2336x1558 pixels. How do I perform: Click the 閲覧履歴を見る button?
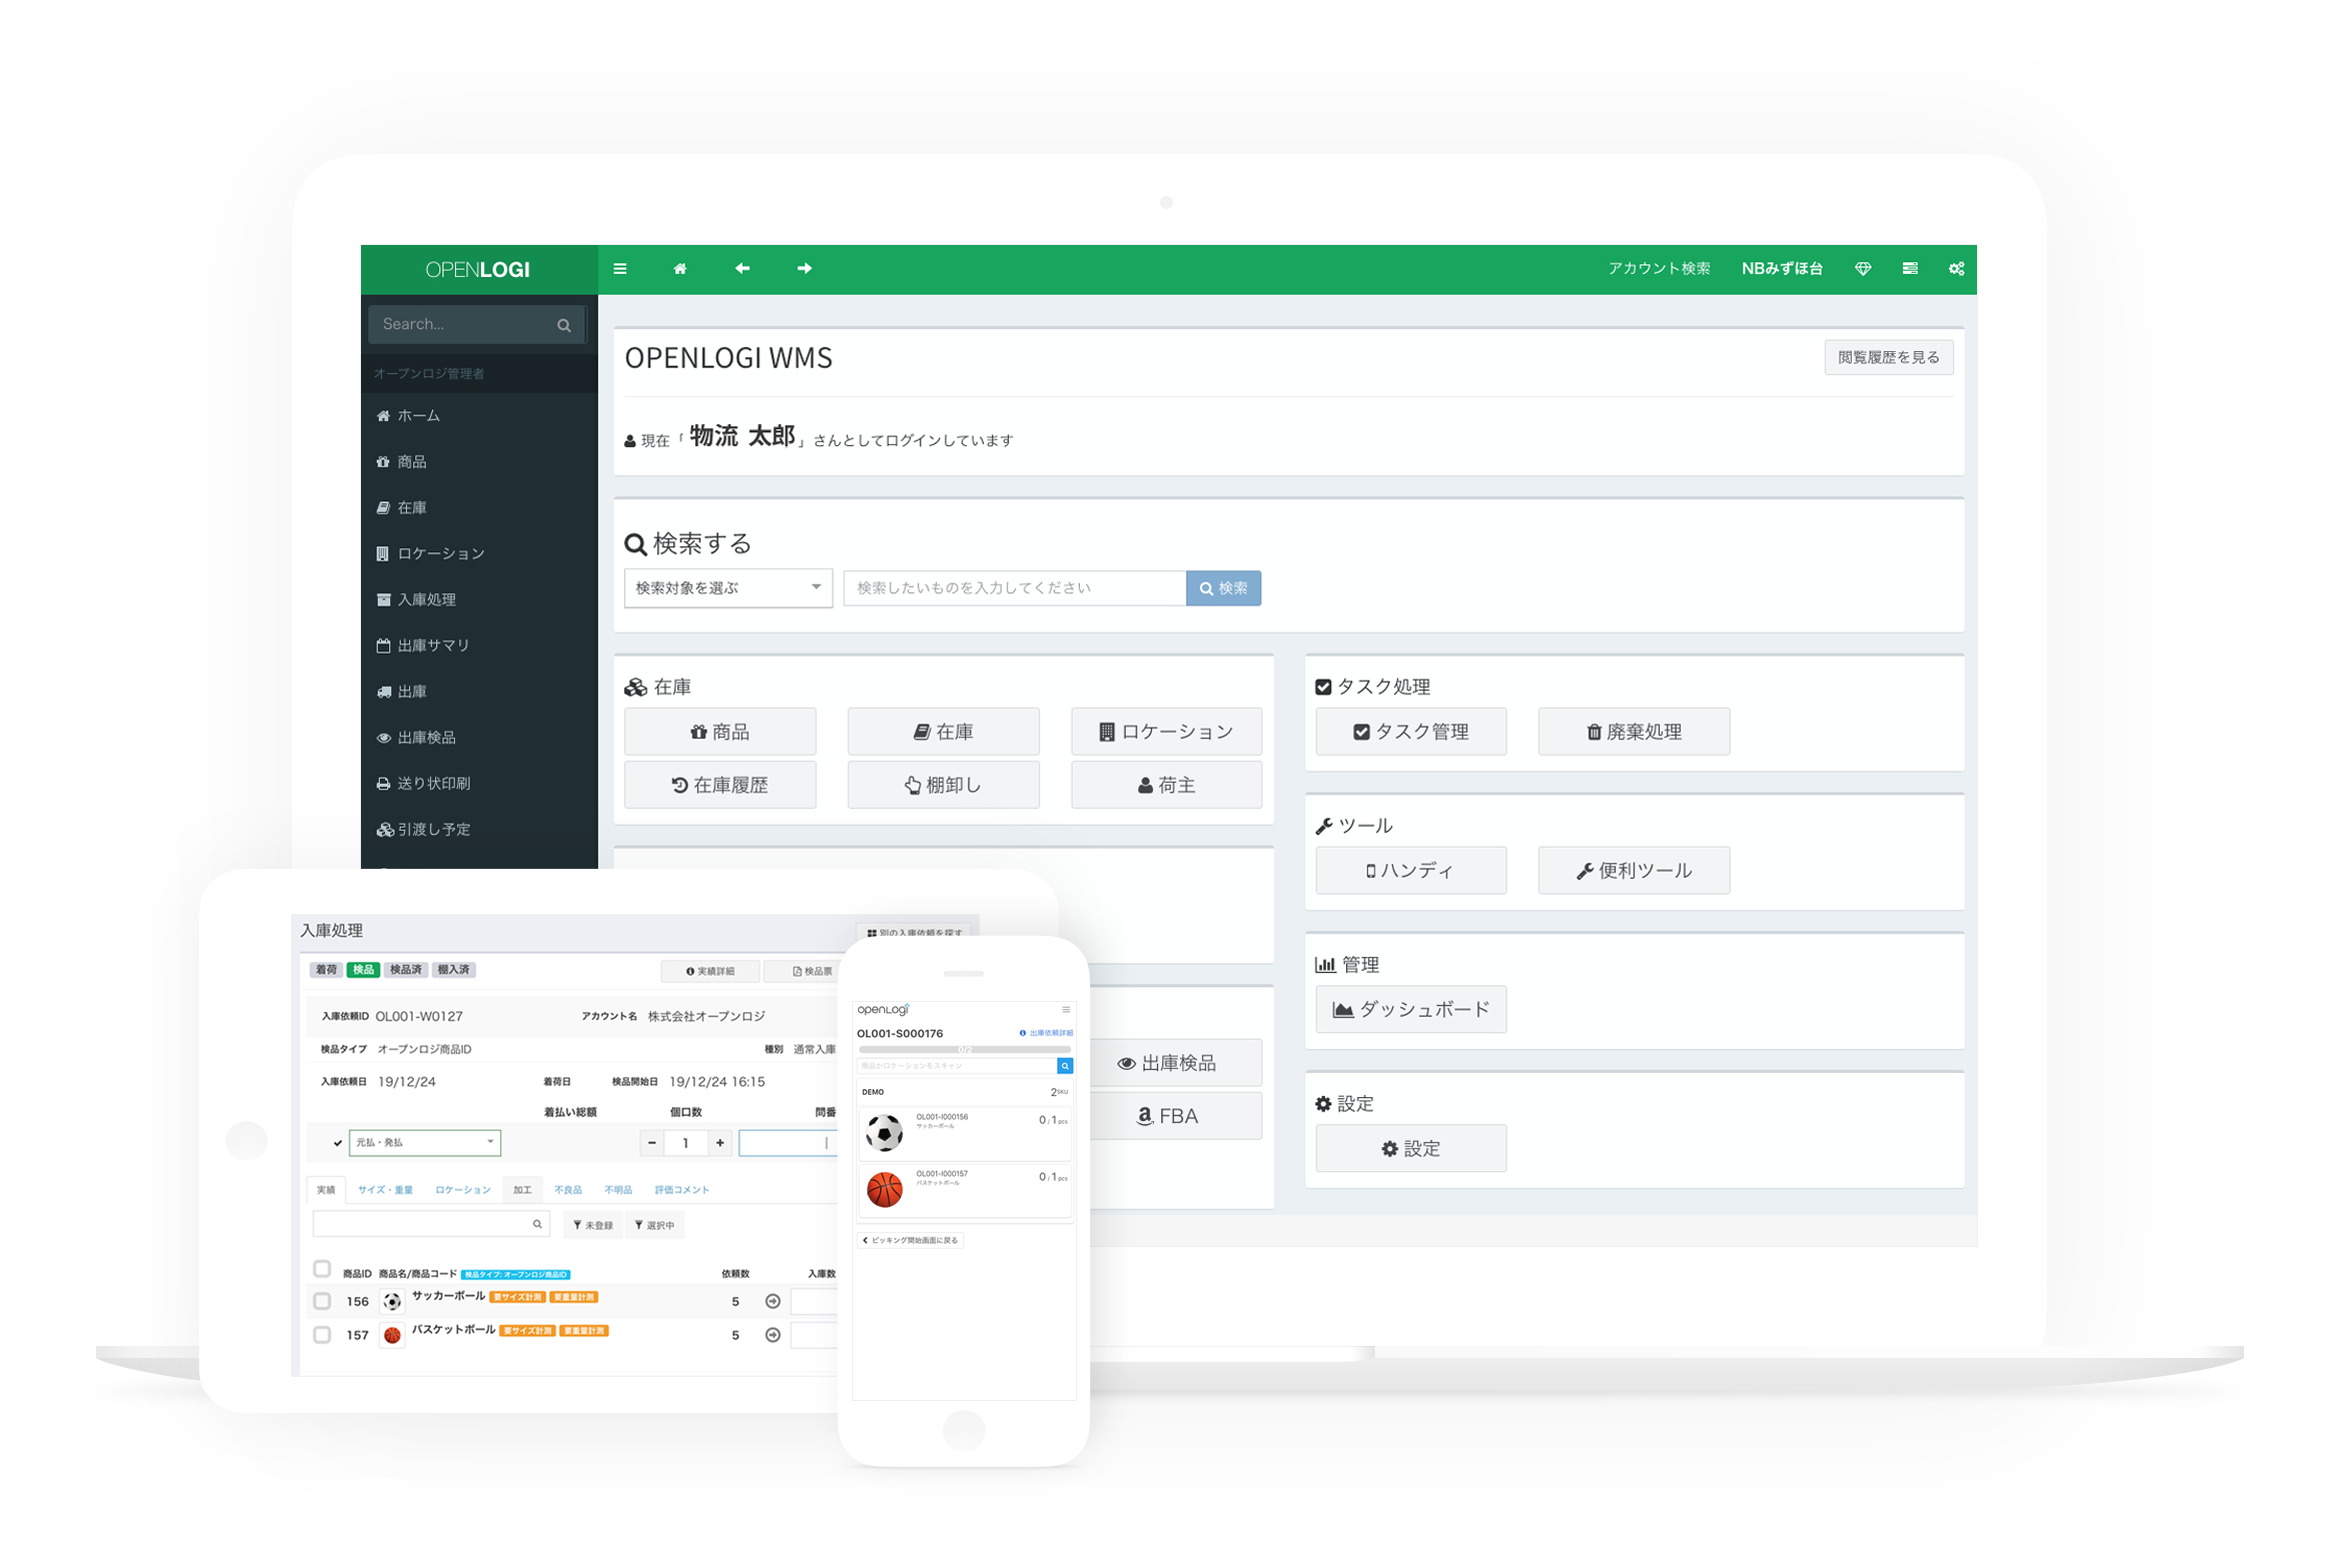pos(1887,357)
